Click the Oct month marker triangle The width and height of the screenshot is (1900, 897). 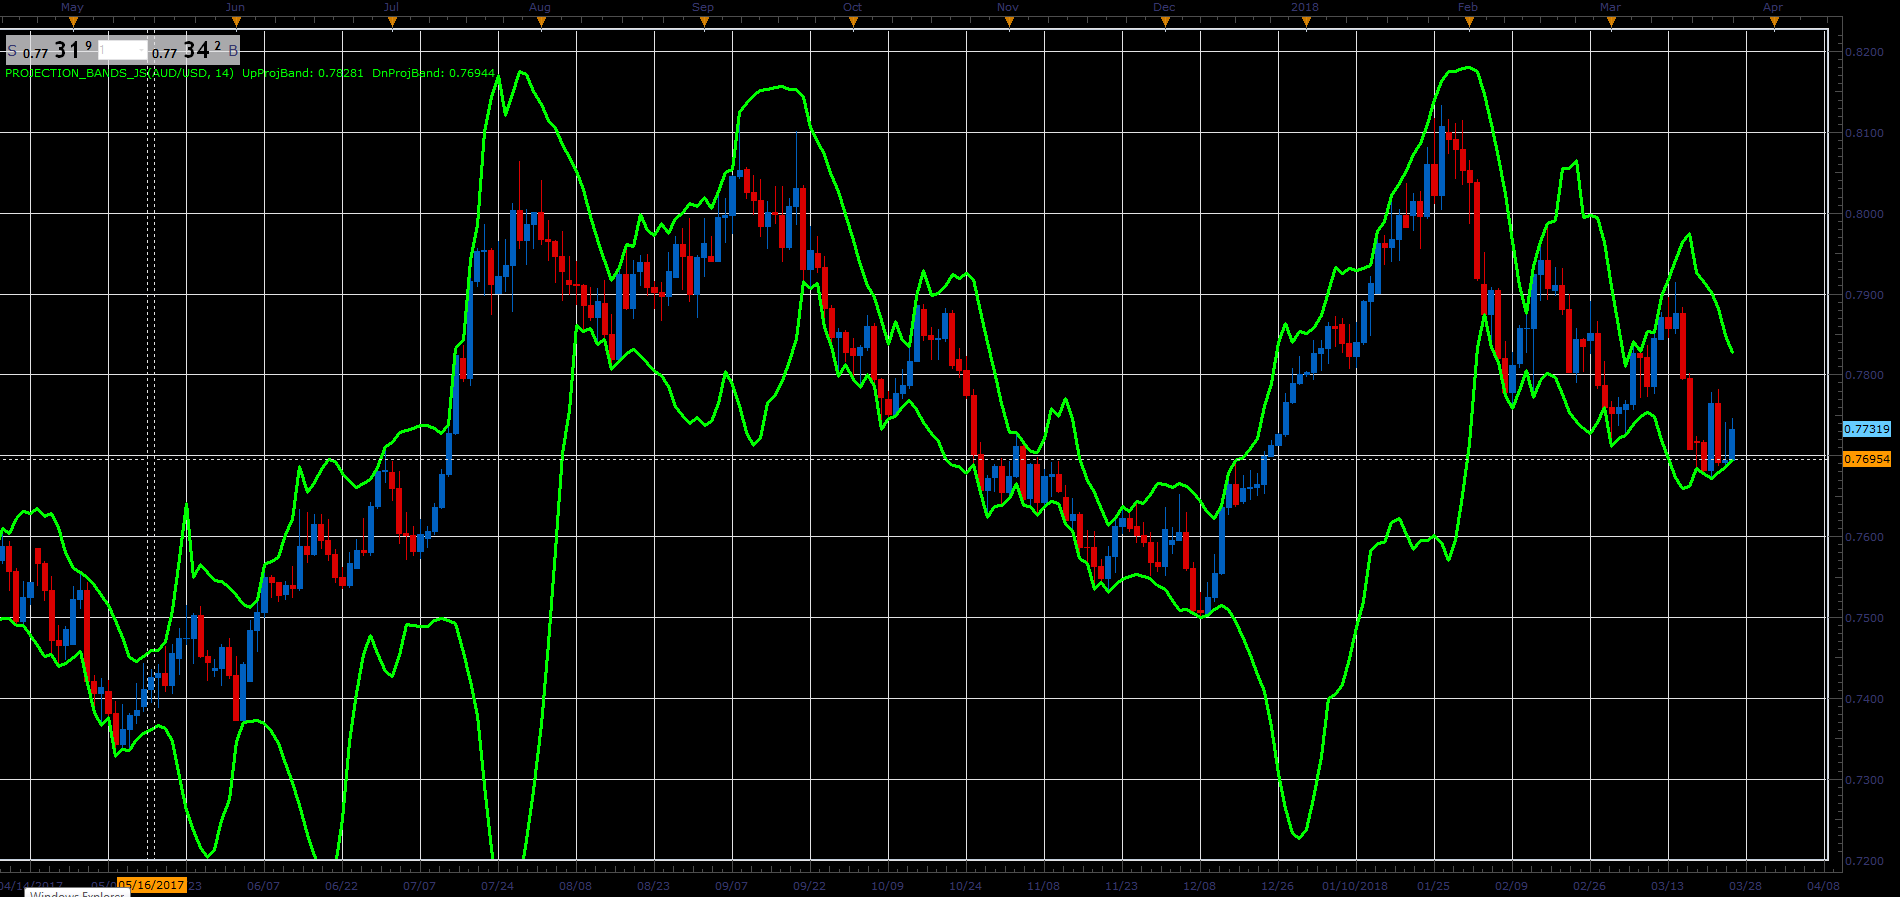(853, 22)
